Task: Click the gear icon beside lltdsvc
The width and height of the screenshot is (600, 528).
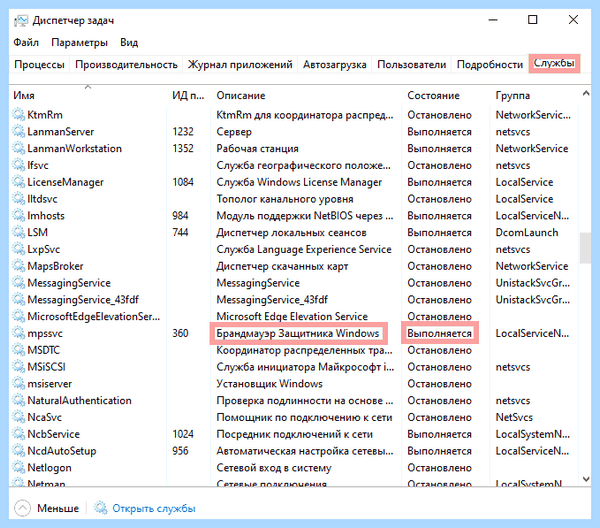Action: [18, 199]
